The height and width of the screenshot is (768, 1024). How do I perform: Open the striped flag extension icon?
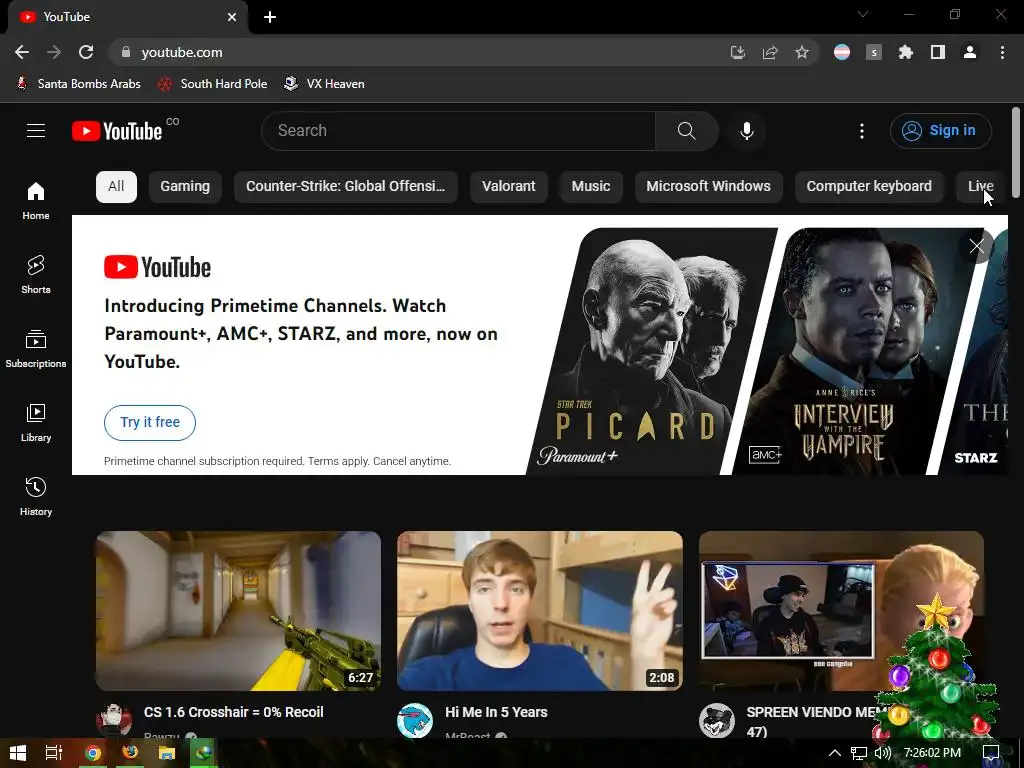(x=842, y=52)
